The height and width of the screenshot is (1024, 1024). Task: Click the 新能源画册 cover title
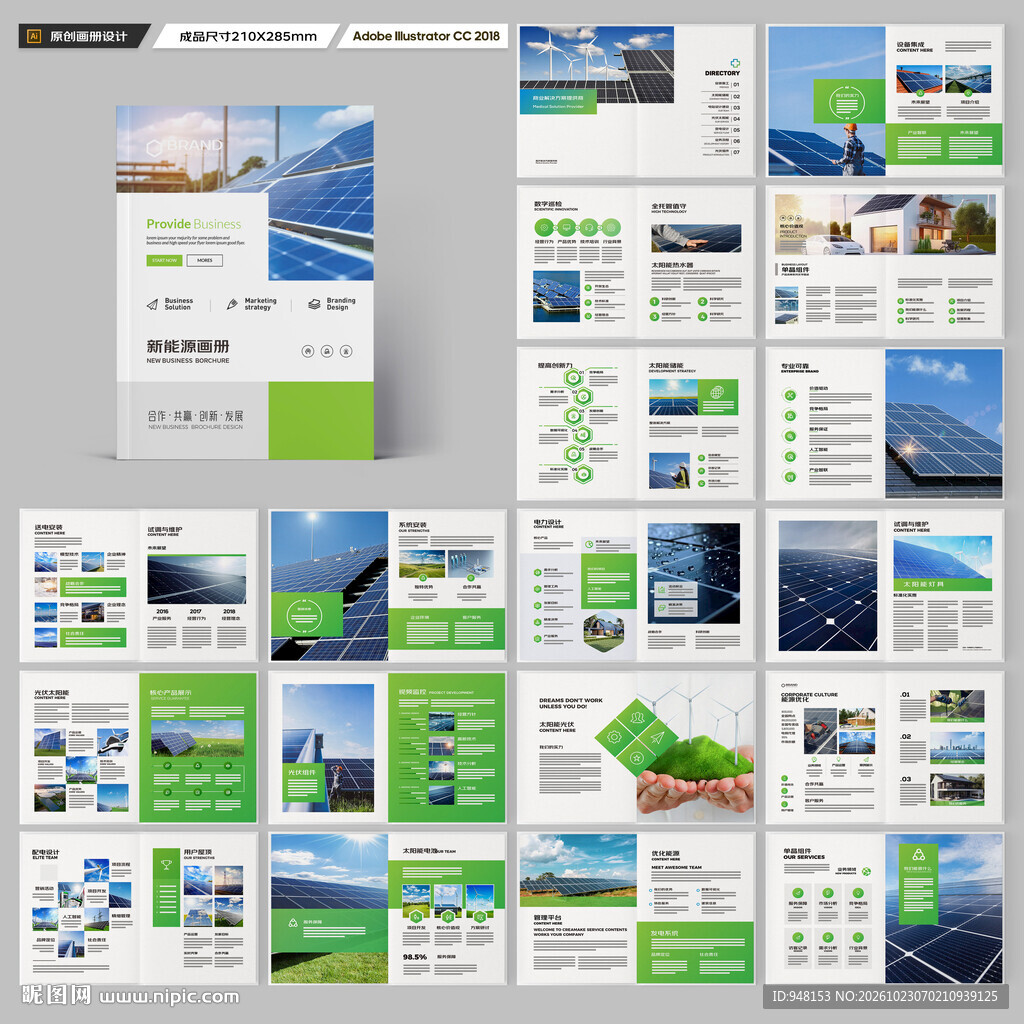pyautogui.click(x=188, y=346)
